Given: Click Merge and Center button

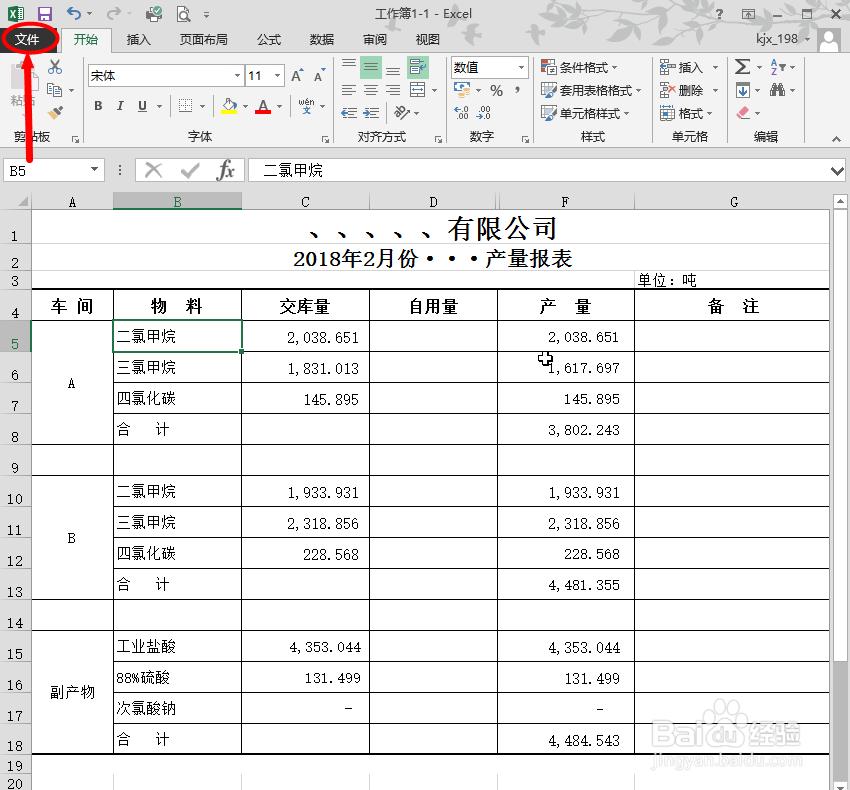Looking at the screenshot, I should [417, 90].
